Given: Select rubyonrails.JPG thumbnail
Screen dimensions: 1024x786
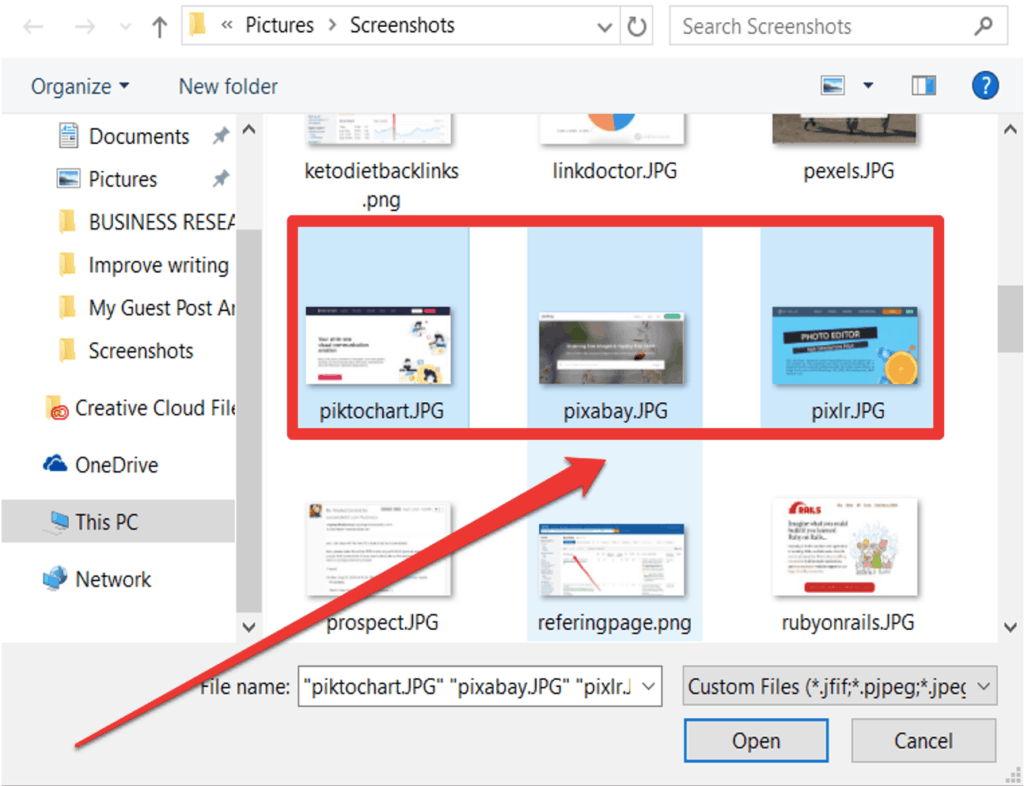Looking at the screenshot, I should point(845,547).
